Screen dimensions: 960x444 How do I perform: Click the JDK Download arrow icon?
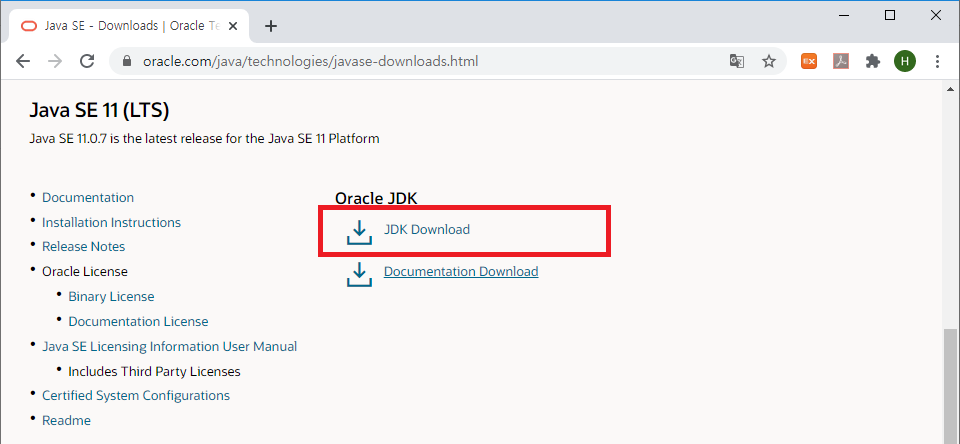[359, 233]
